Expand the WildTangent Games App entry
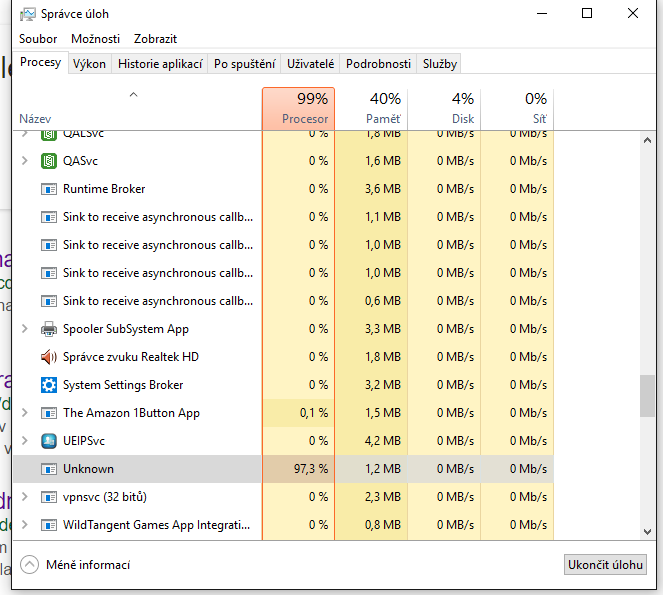 click(x=25, y=525)
